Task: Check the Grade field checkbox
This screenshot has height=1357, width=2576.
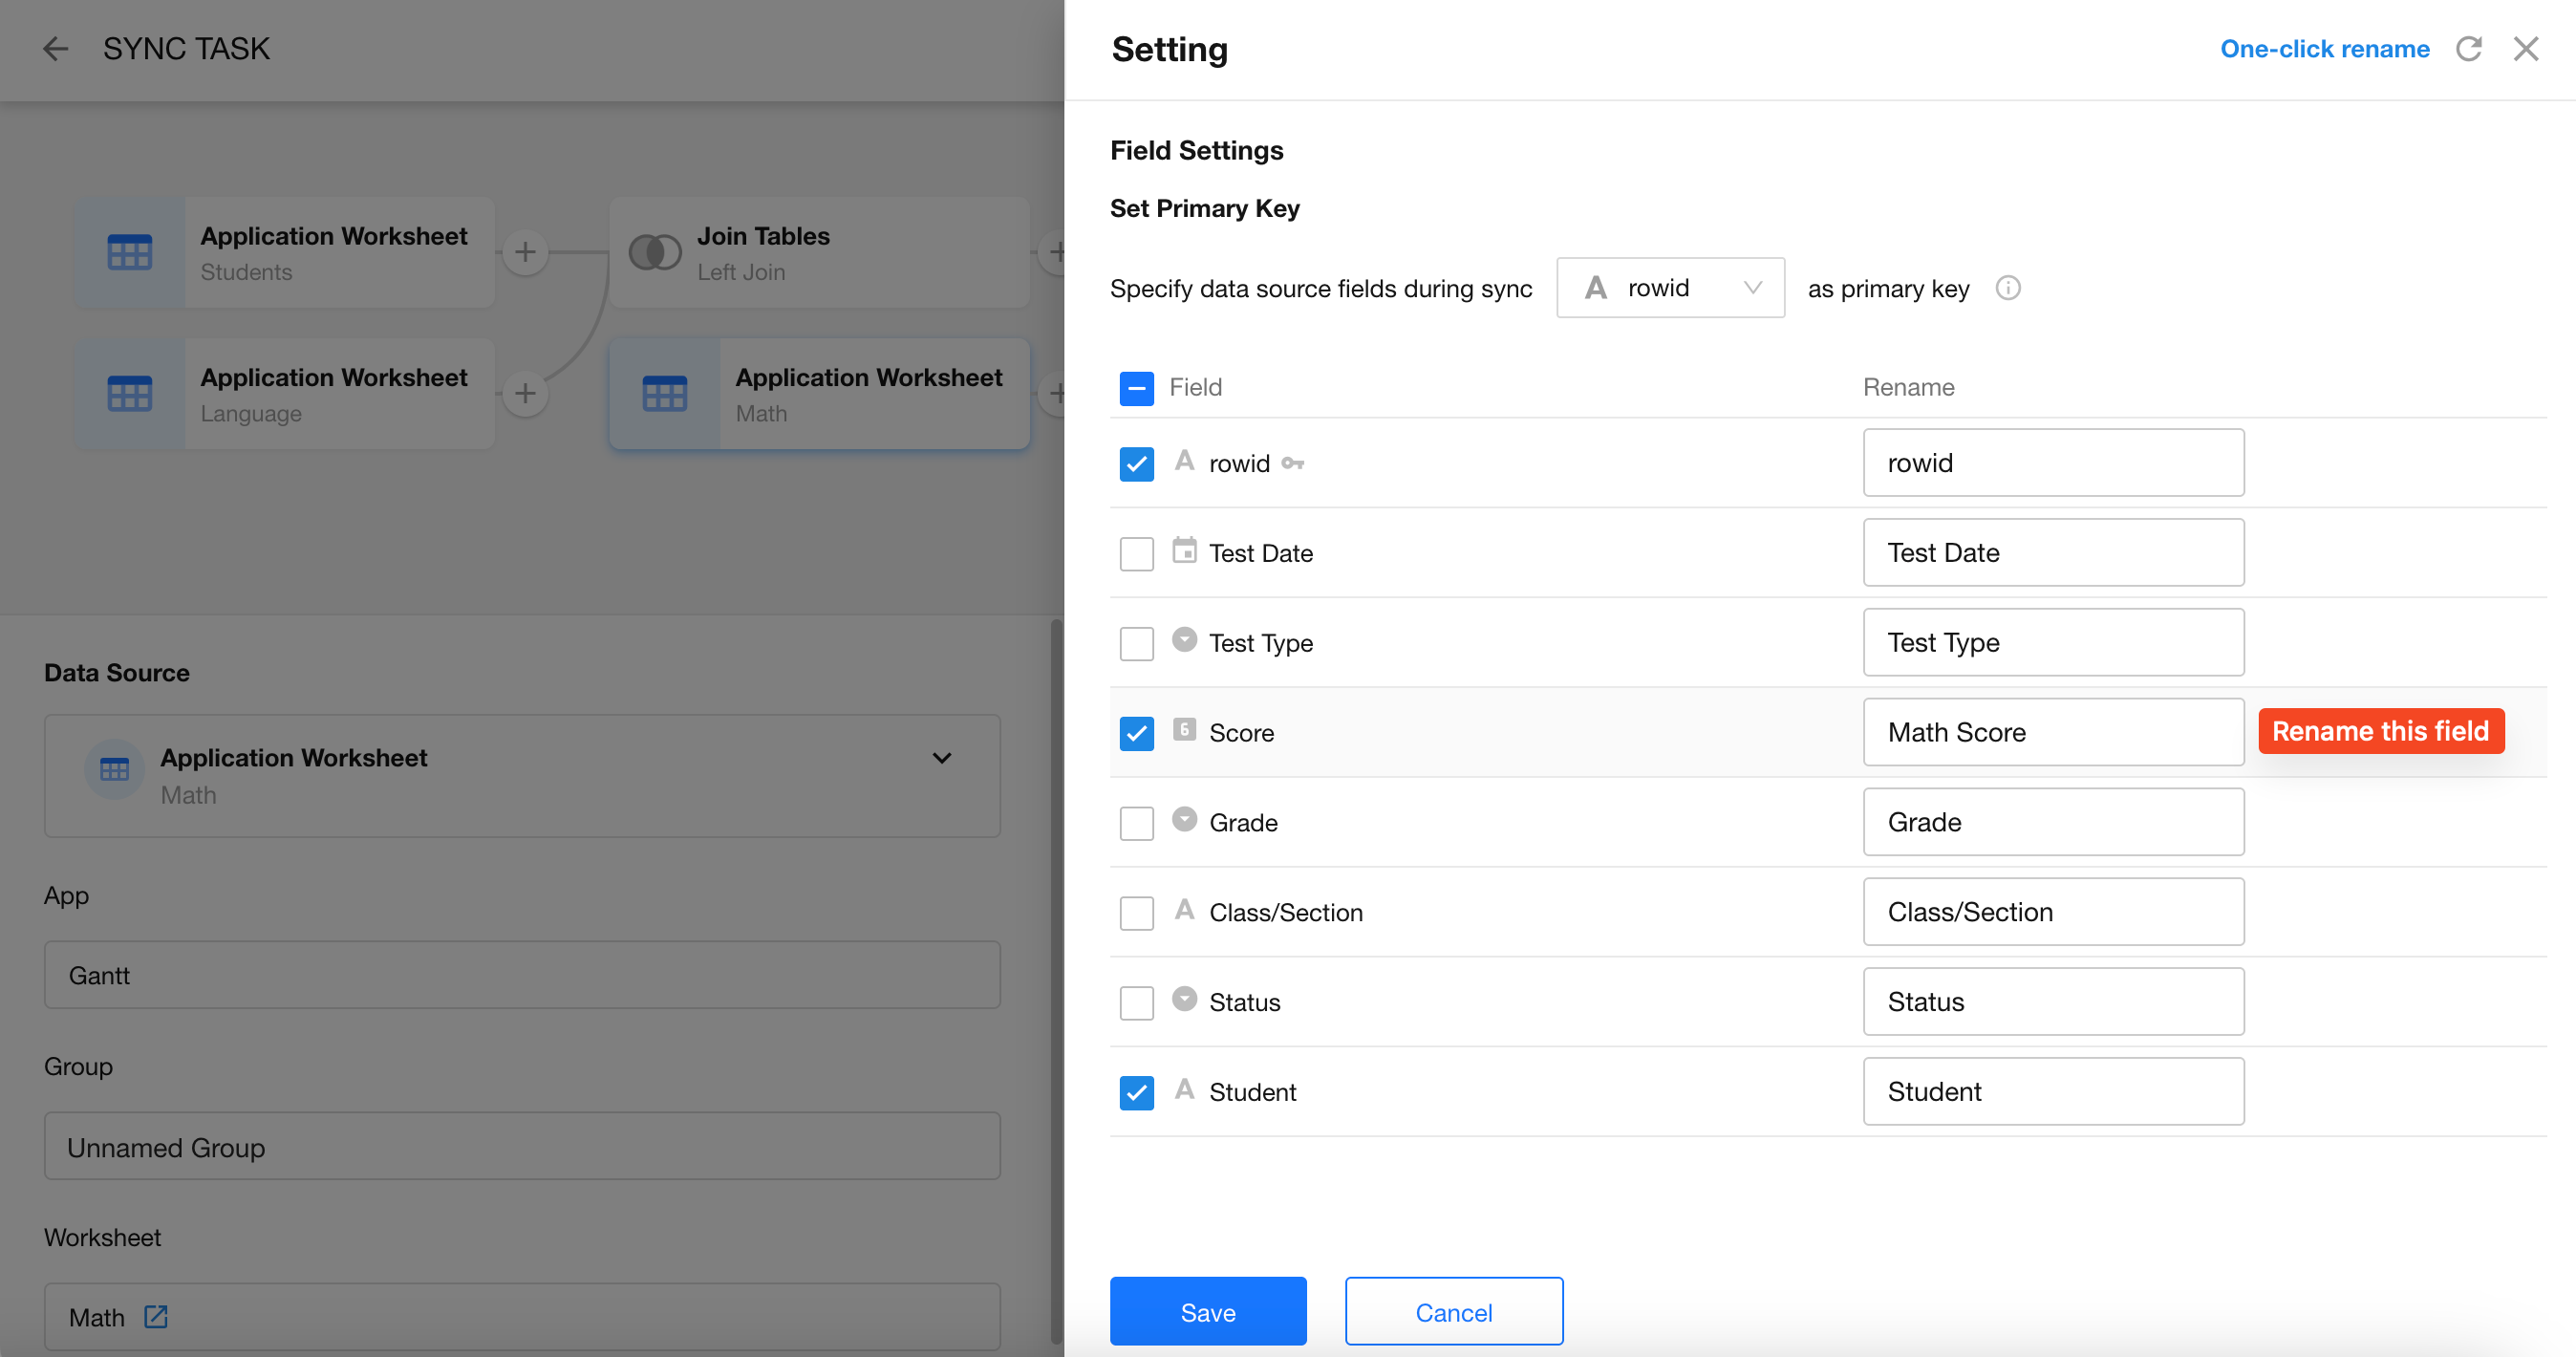Action: point(1136,823)
